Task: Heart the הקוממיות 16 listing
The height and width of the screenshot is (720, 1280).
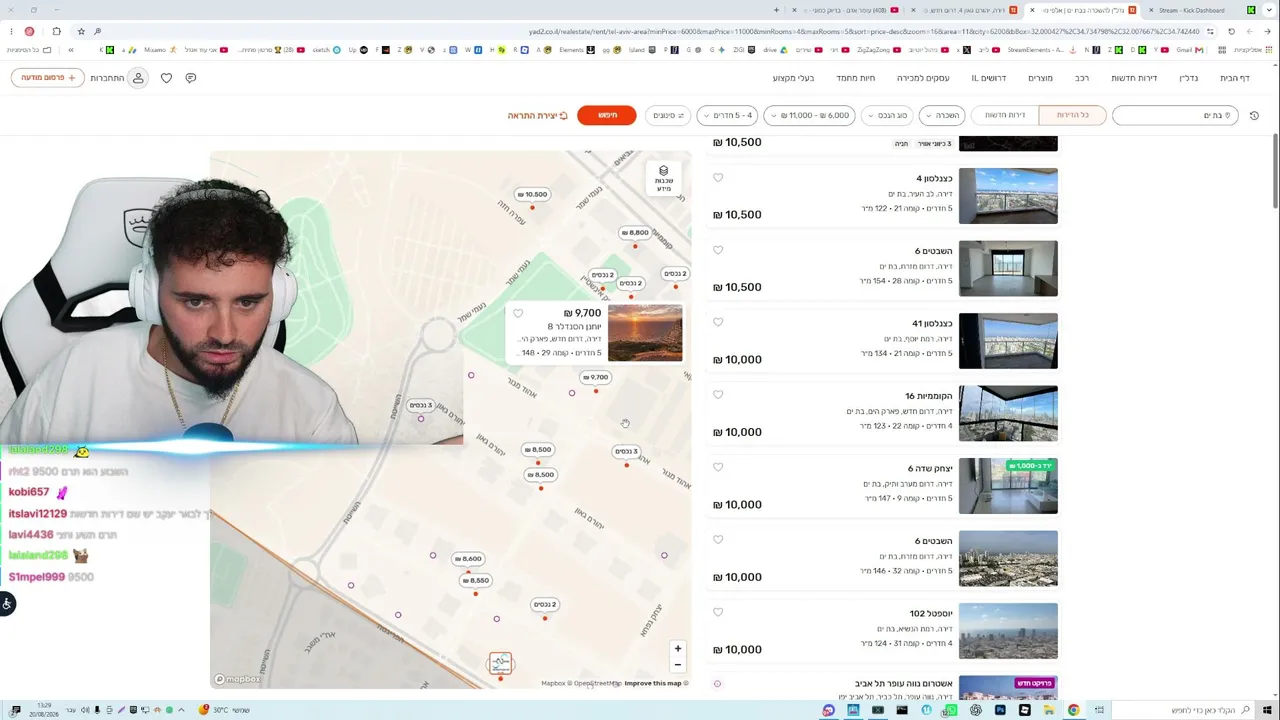Action: pyautogui.click(x=718, y=395)
